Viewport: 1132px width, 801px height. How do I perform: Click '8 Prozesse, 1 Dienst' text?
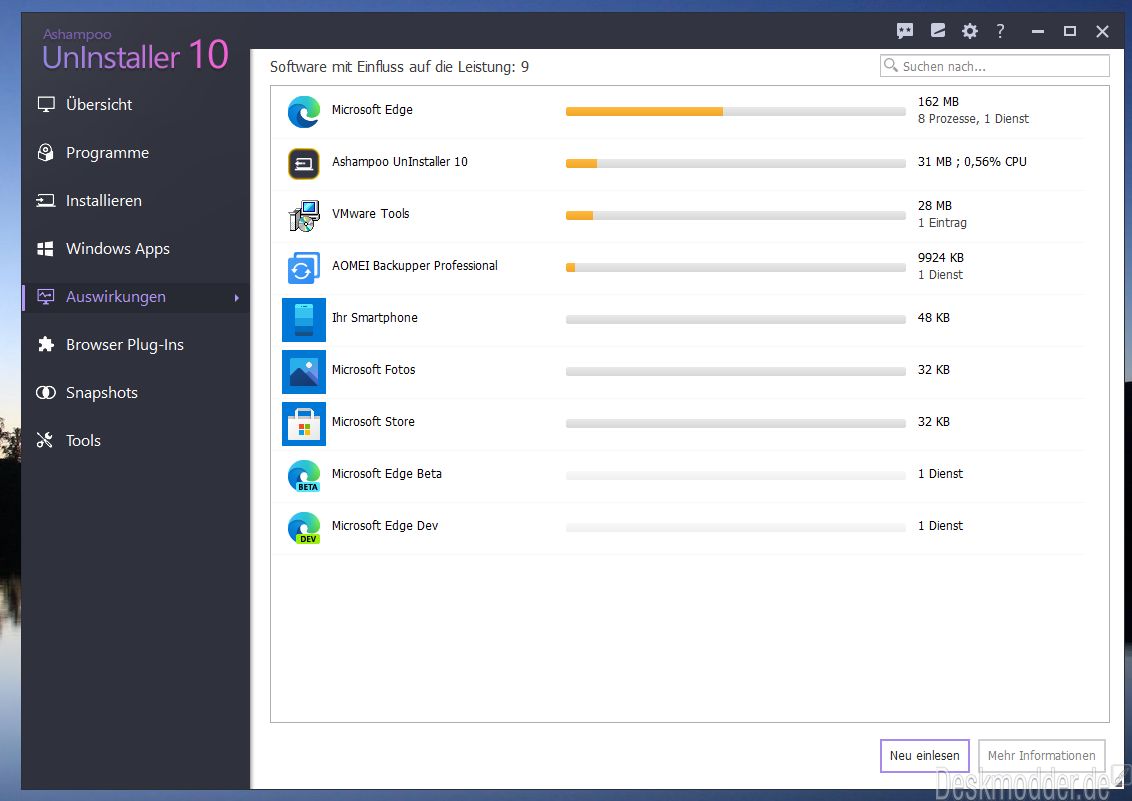click(973, 119)
